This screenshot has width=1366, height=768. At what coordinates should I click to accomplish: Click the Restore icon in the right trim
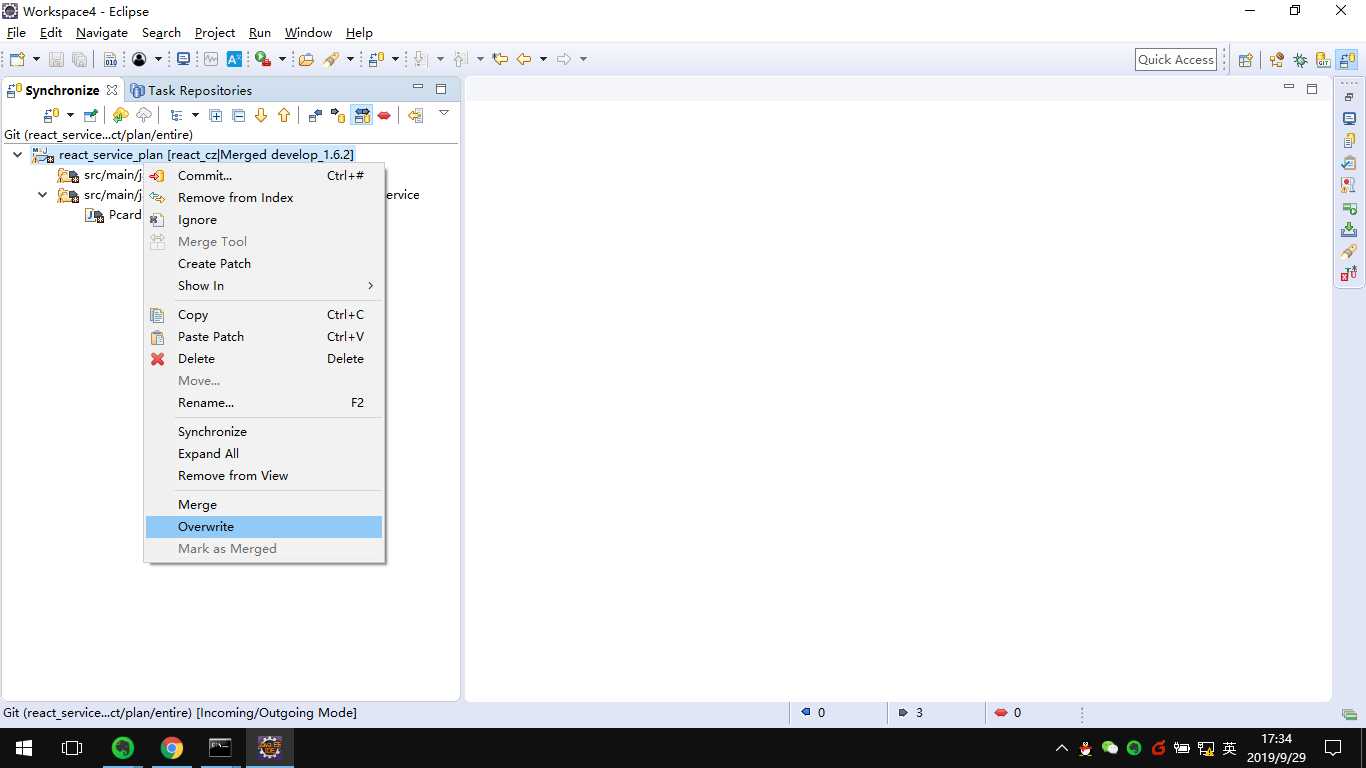pos(1349,97)
